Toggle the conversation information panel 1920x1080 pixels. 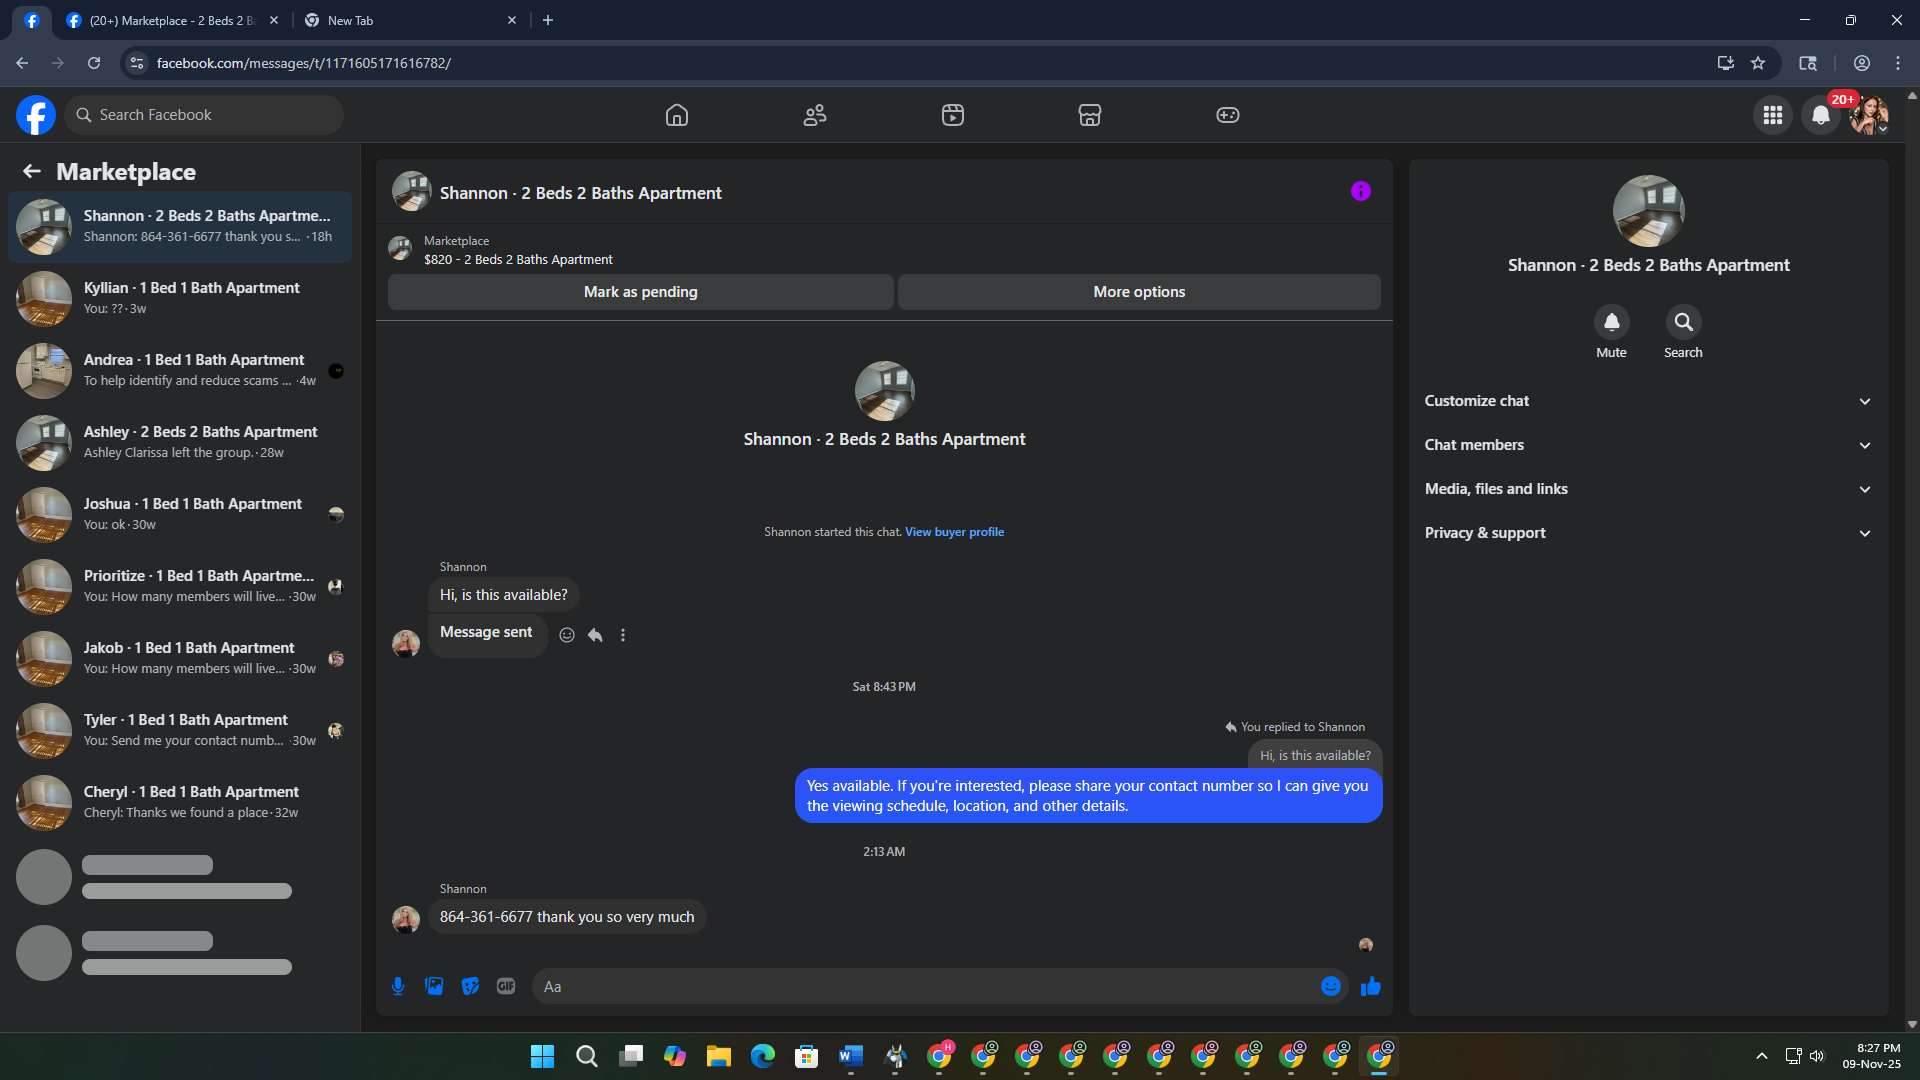pyautogui.click(x=1360, y=191)
